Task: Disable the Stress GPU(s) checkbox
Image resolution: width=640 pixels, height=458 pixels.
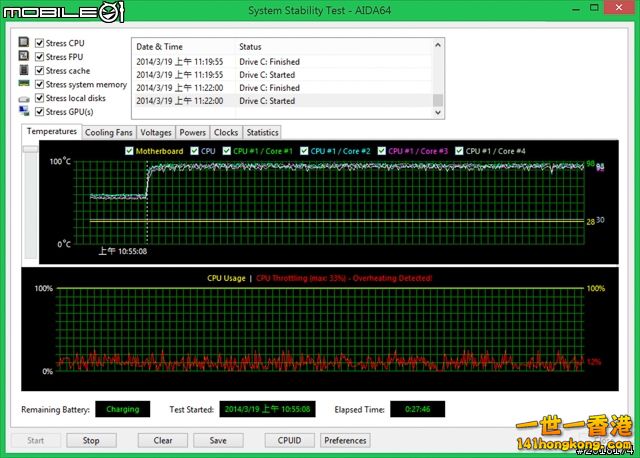Action: pos(40,111)
